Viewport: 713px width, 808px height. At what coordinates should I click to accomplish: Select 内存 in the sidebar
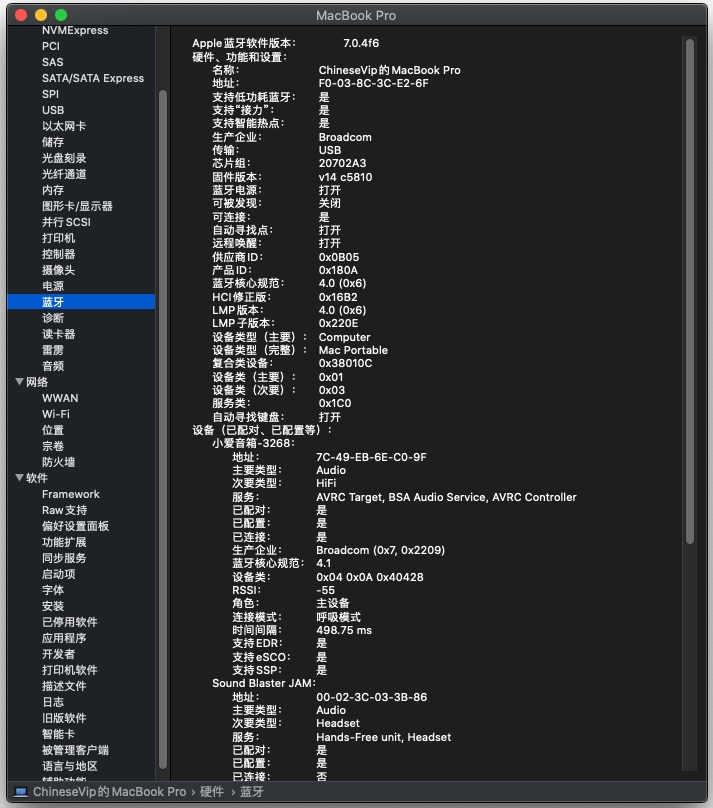click(53, 190)
